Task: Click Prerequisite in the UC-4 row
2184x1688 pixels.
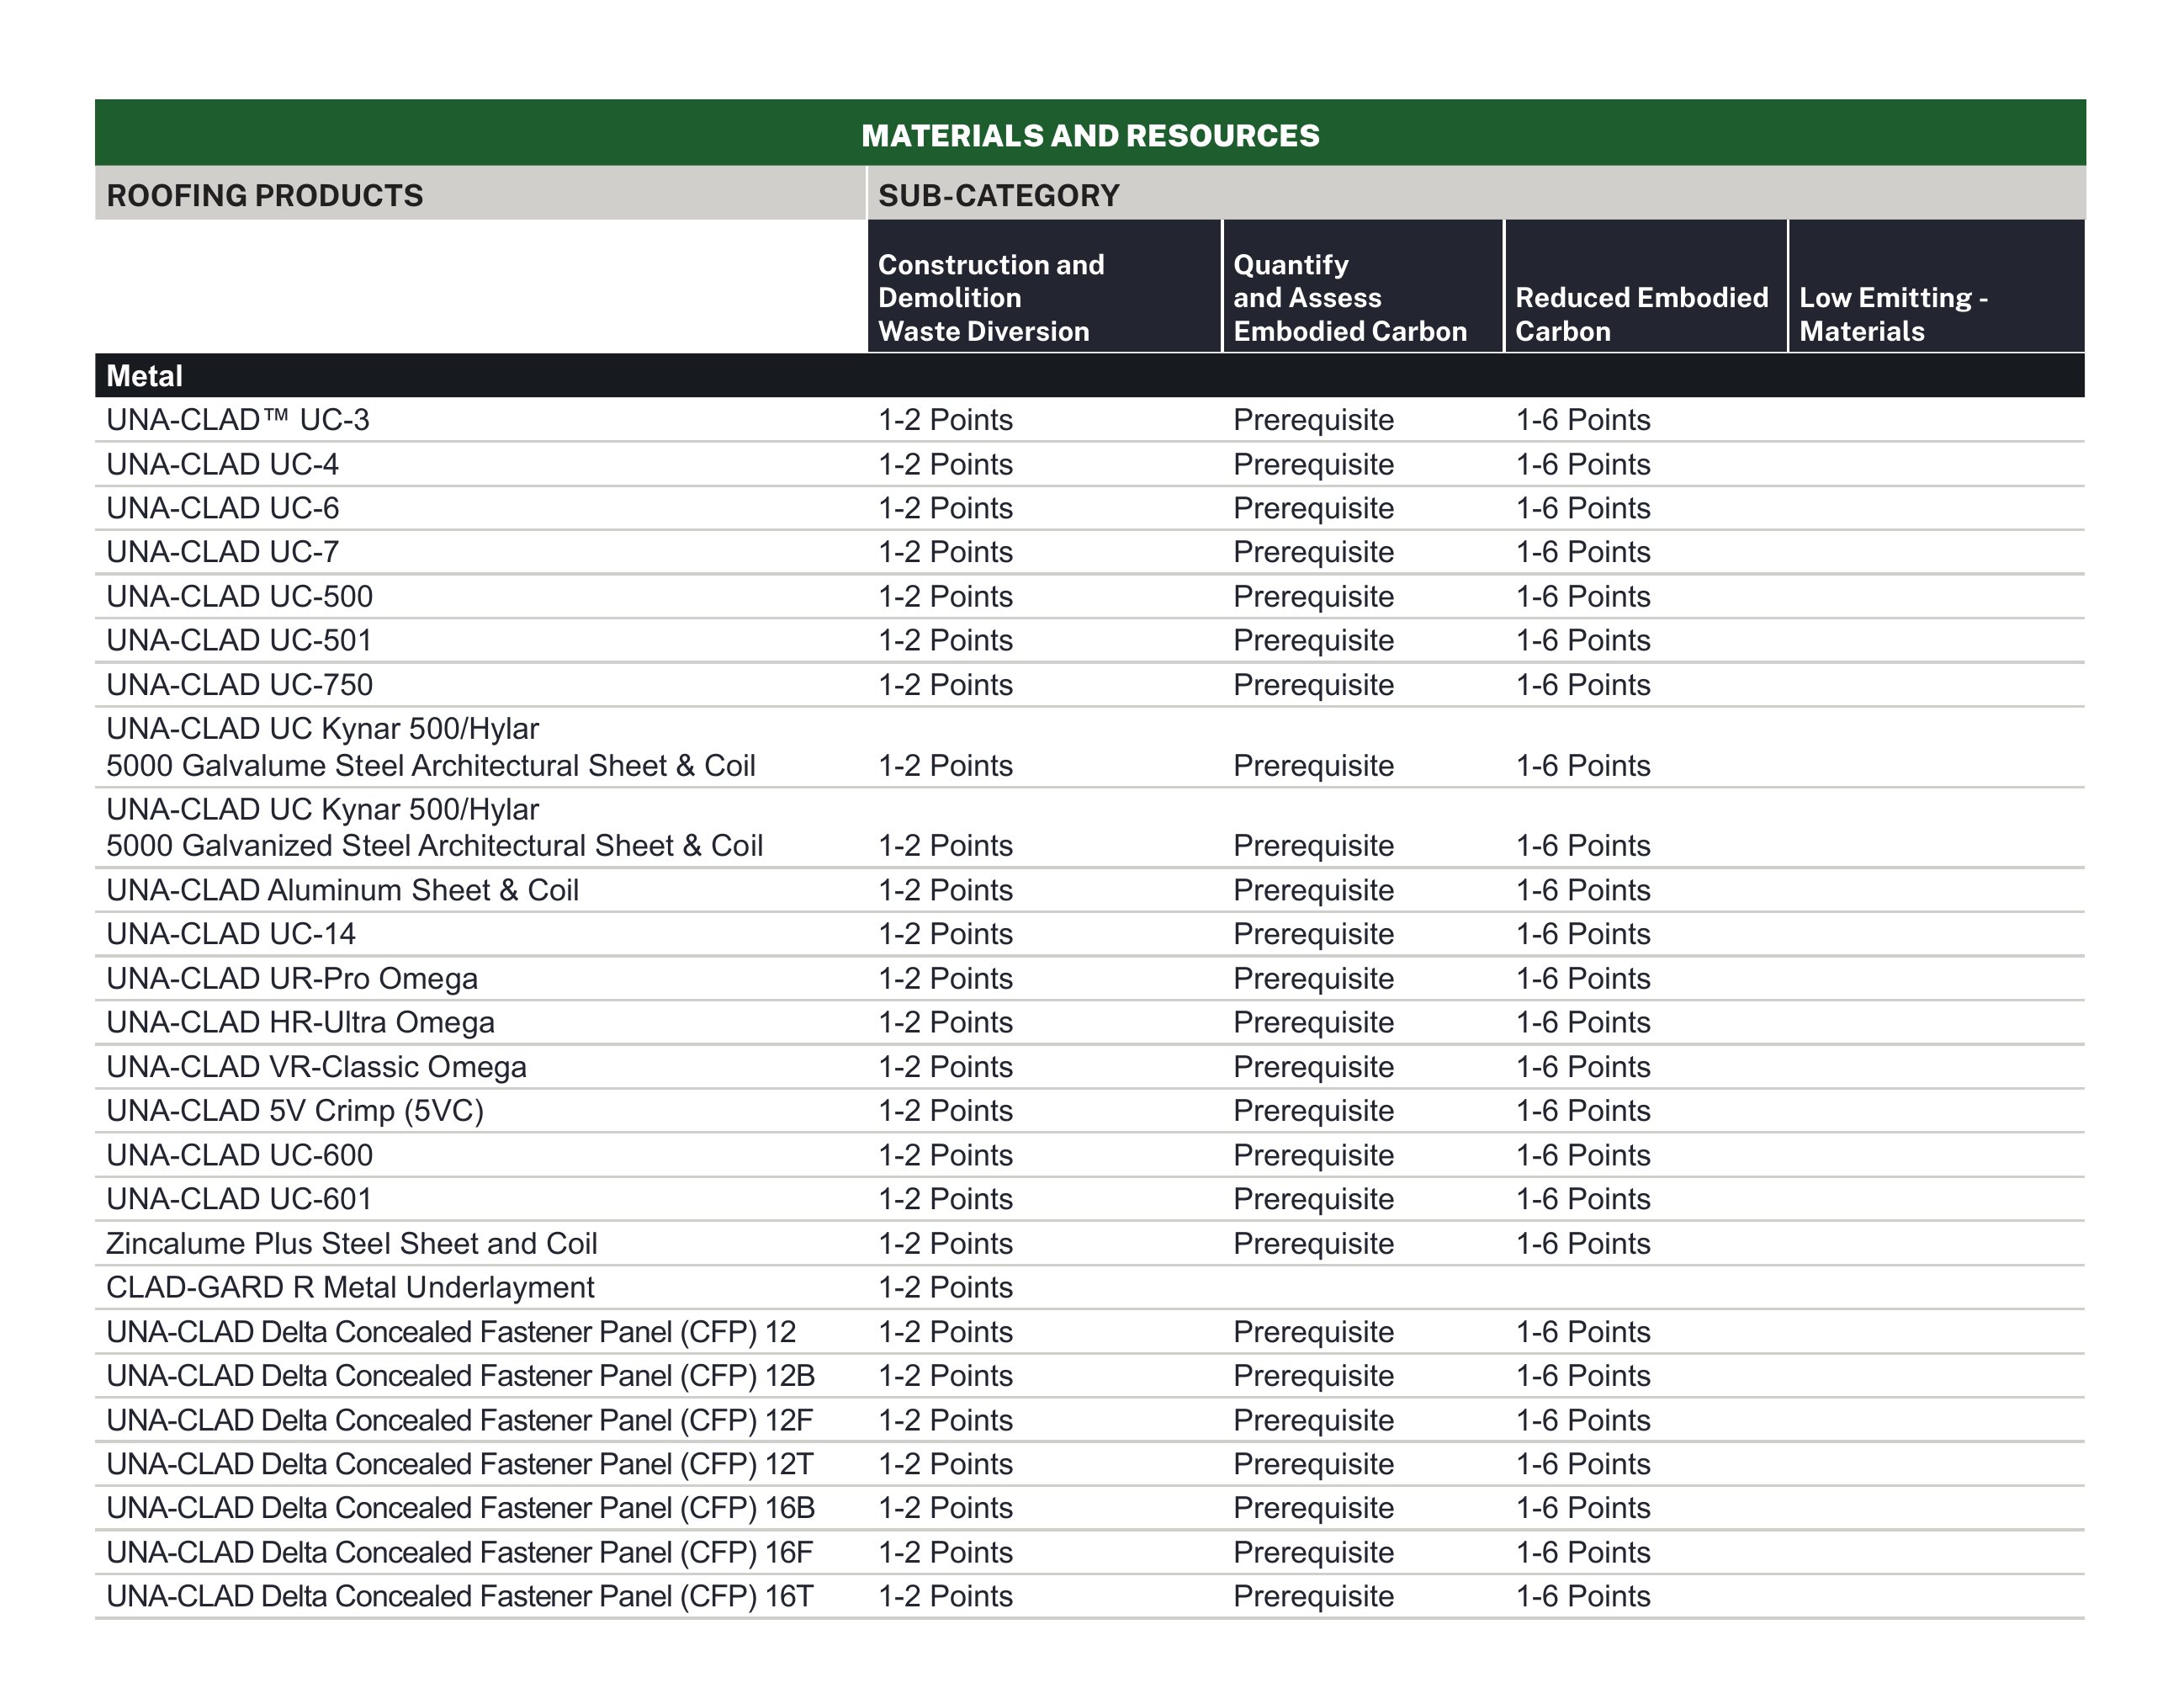Action: click(x=1313, y=465)
